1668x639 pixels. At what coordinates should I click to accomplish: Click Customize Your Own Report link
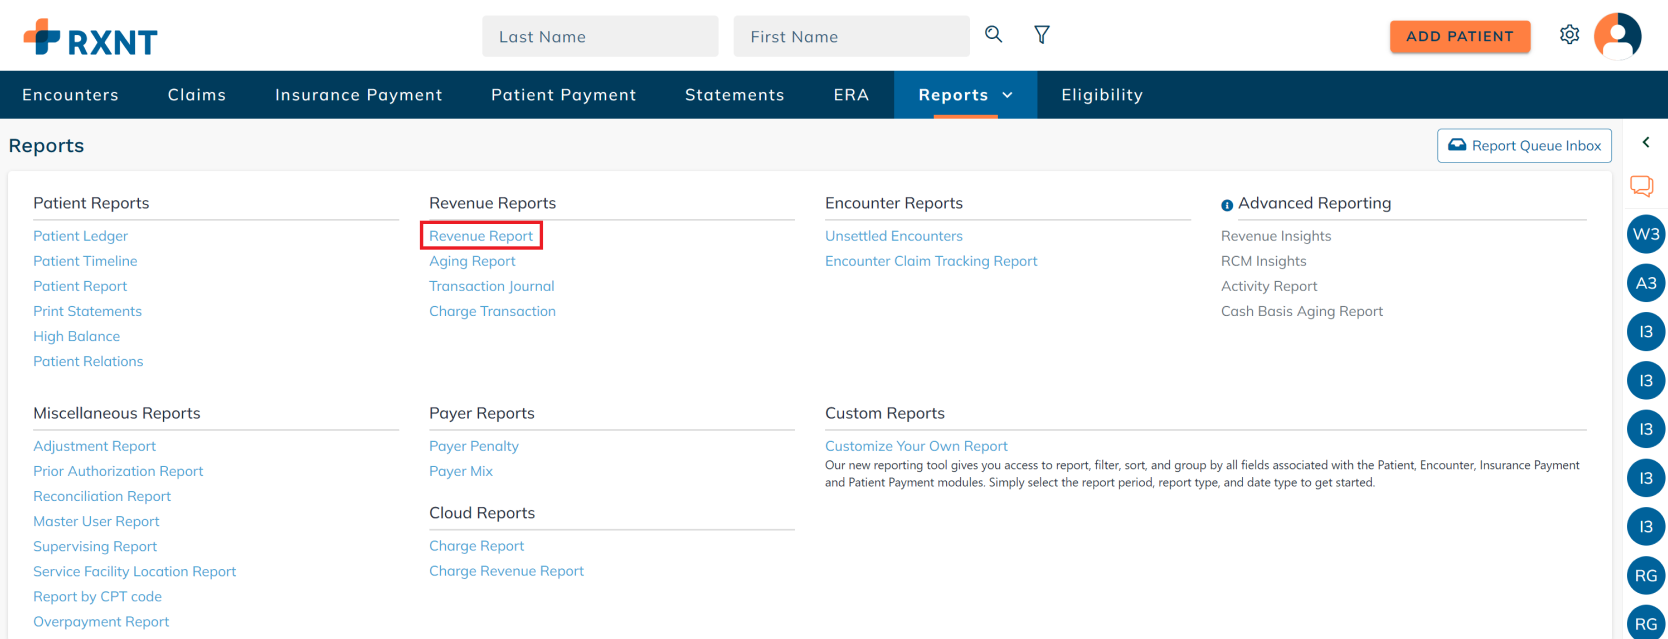point(916,446)
